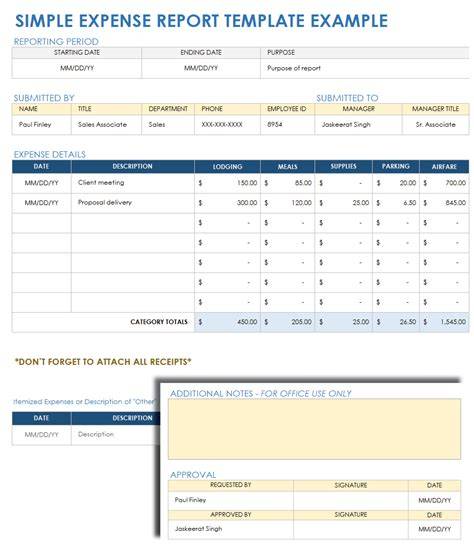This screenshot has height=557, width=474.
Task: Click the 'Don't forget to attach all receipts' note
Action: click(103, 362)
